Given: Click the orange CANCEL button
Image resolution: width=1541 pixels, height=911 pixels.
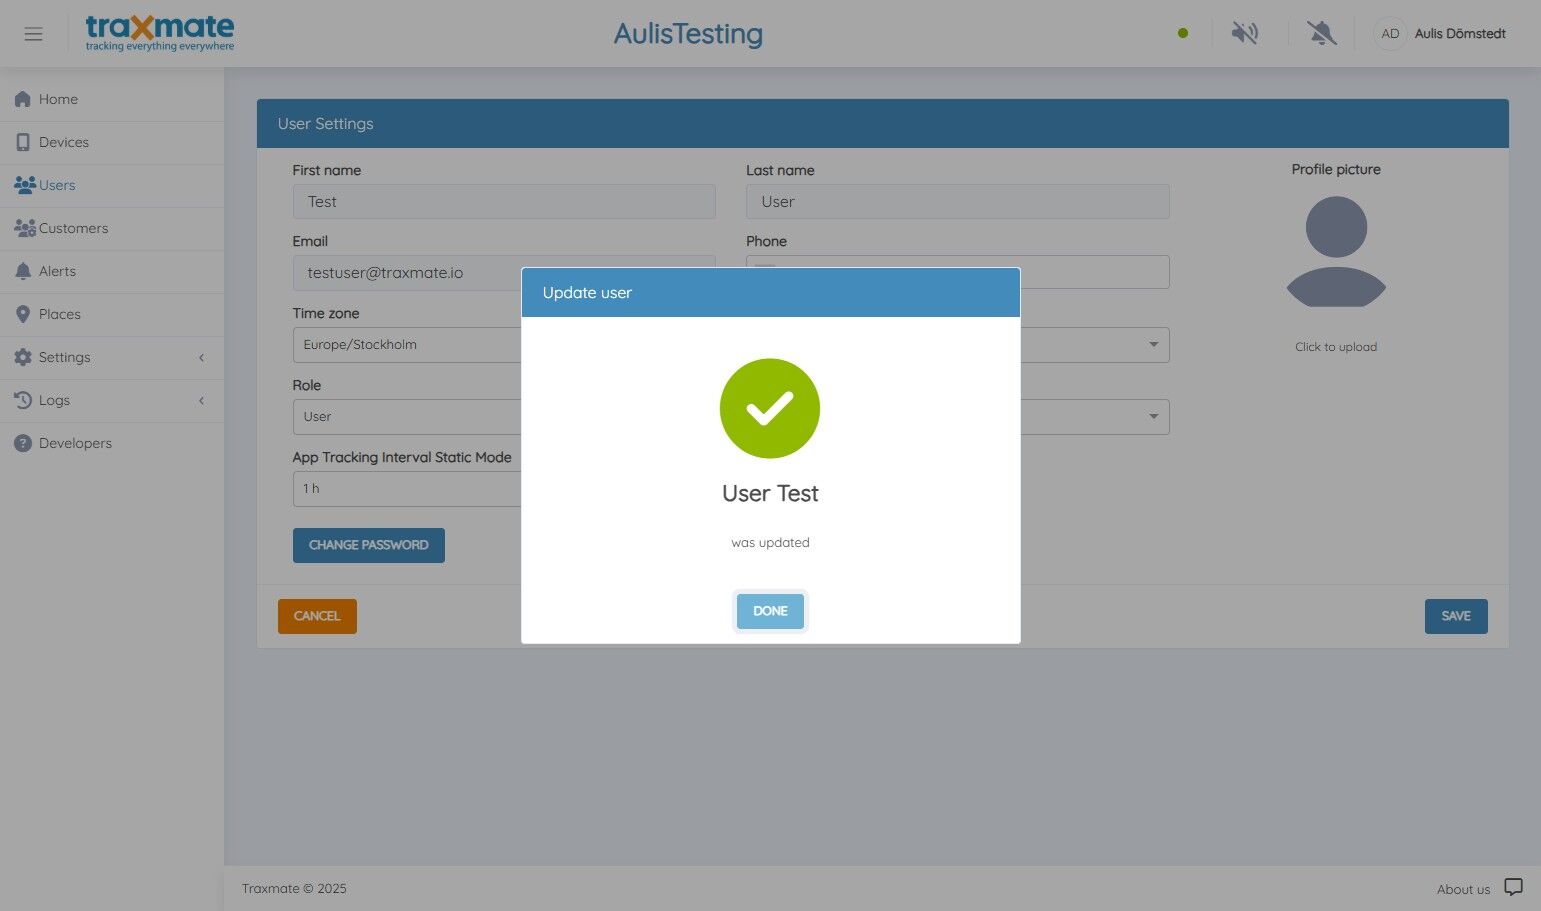Looking at the screenshot, I should click(317, 616).
